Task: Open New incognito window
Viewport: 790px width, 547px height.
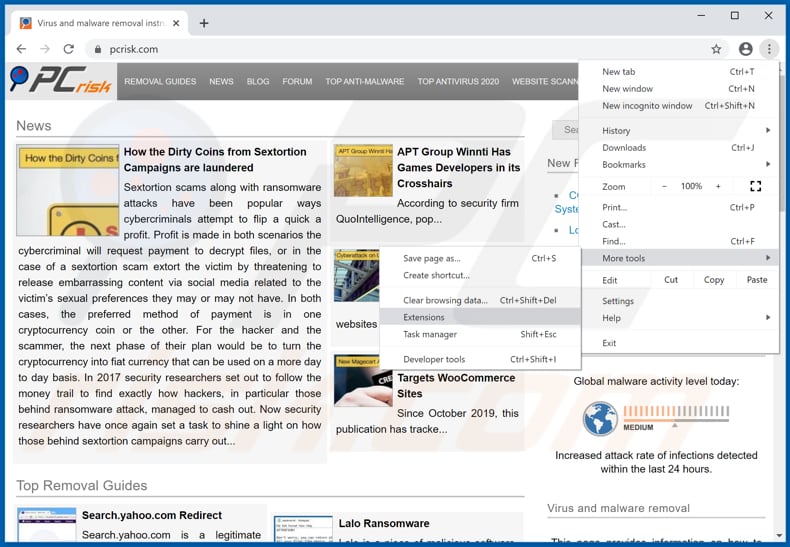Action: tap(678, 106)
